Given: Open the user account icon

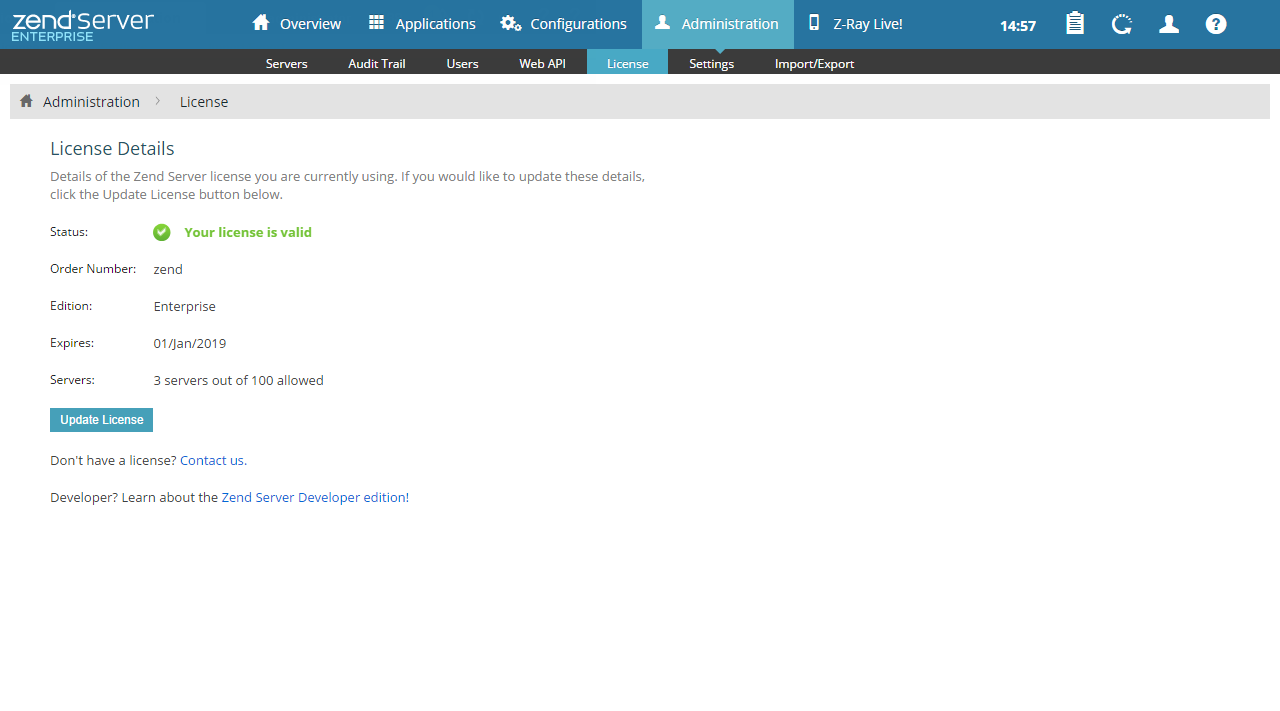Looking at the screenshot, I should click(x=1169, y=24).
